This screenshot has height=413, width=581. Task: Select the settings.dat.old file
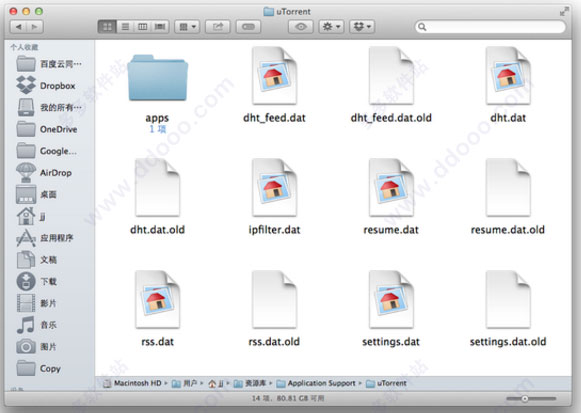point(508,300)
